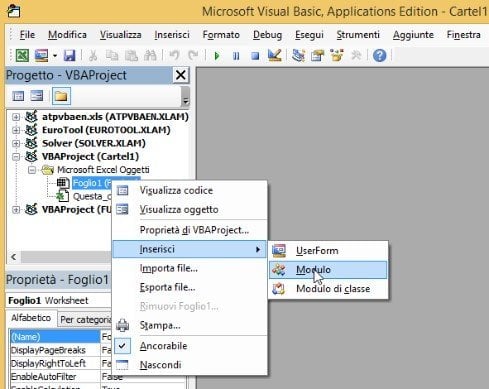
Task: Click the Paste clipboard toolbar icon
Action: [x=131, y=55]
